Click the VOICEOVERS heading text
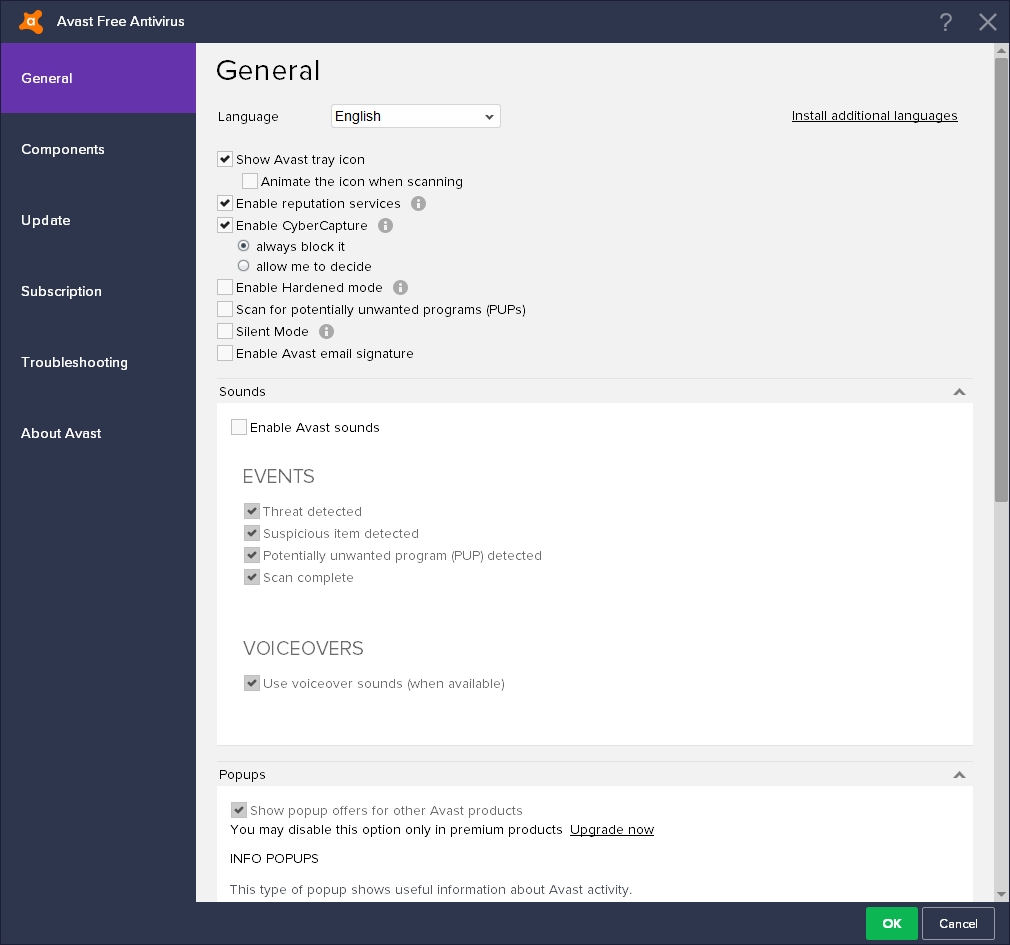 [303, 648]
